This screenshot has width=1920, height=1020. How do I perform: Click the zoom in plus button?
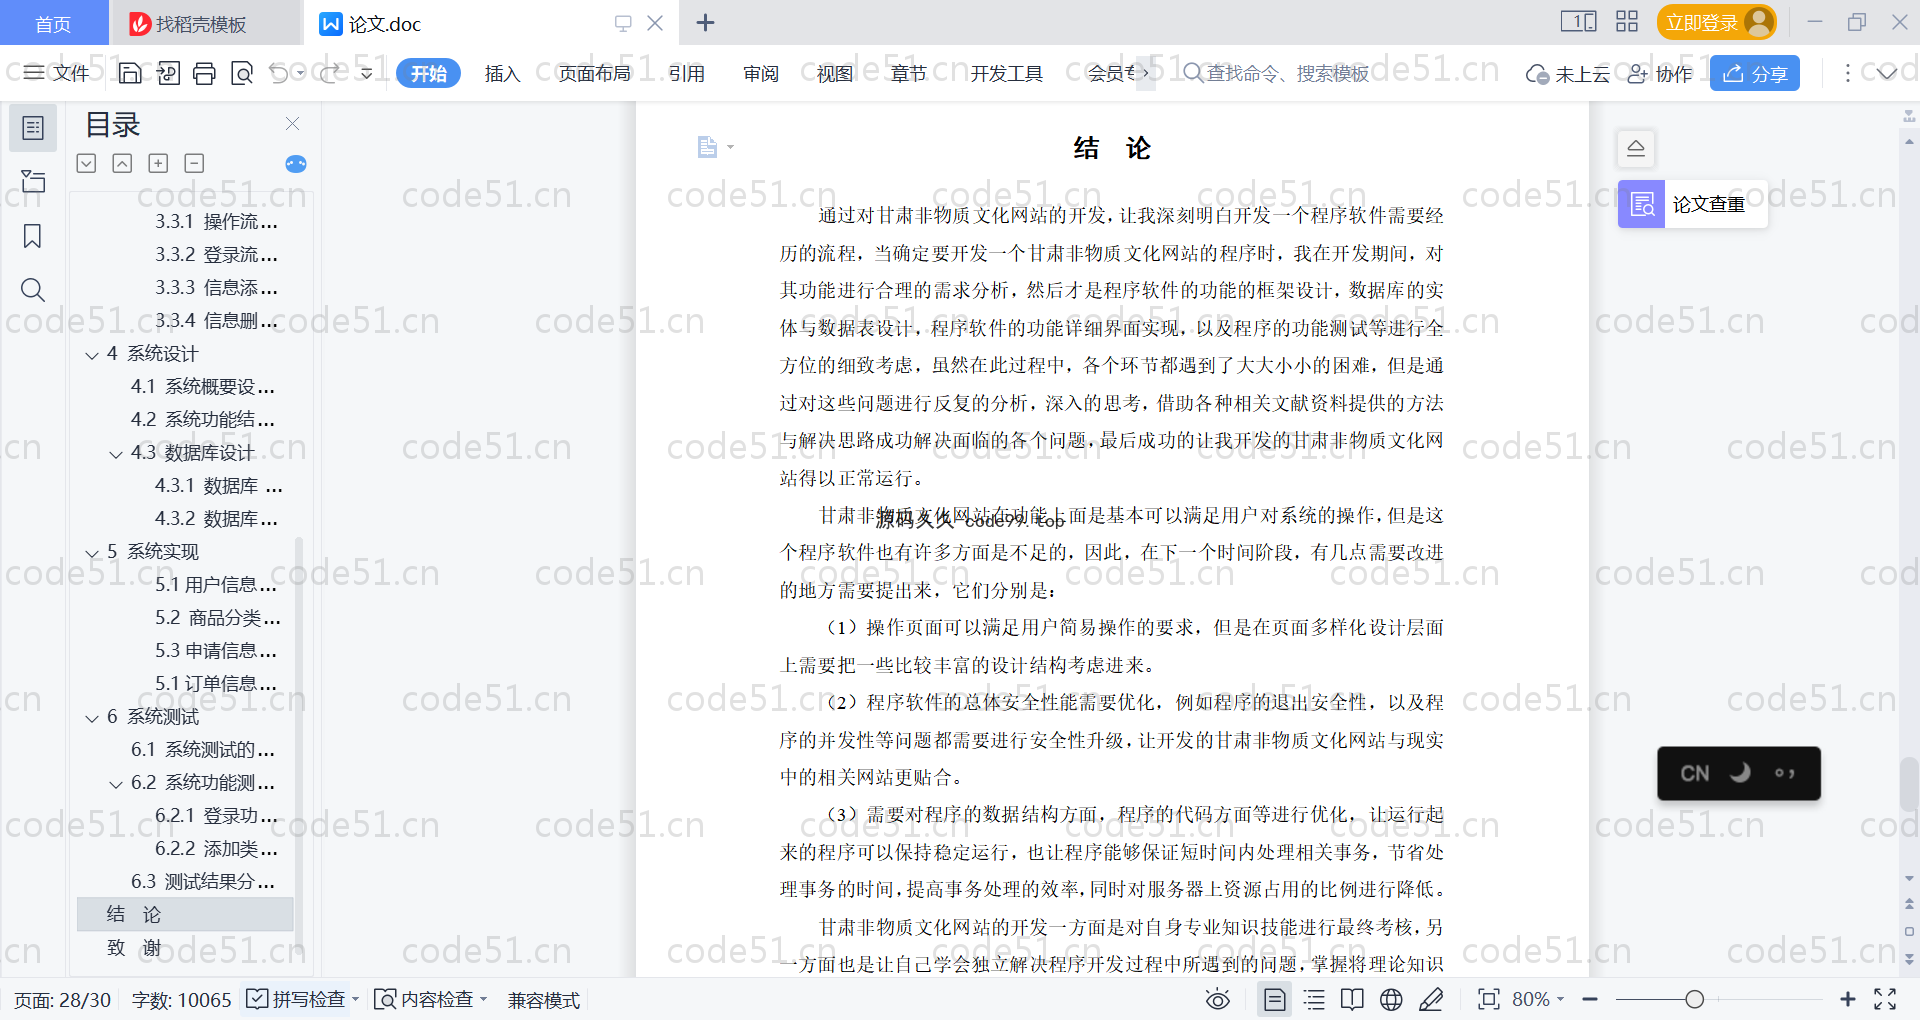tap(1848, 999)
